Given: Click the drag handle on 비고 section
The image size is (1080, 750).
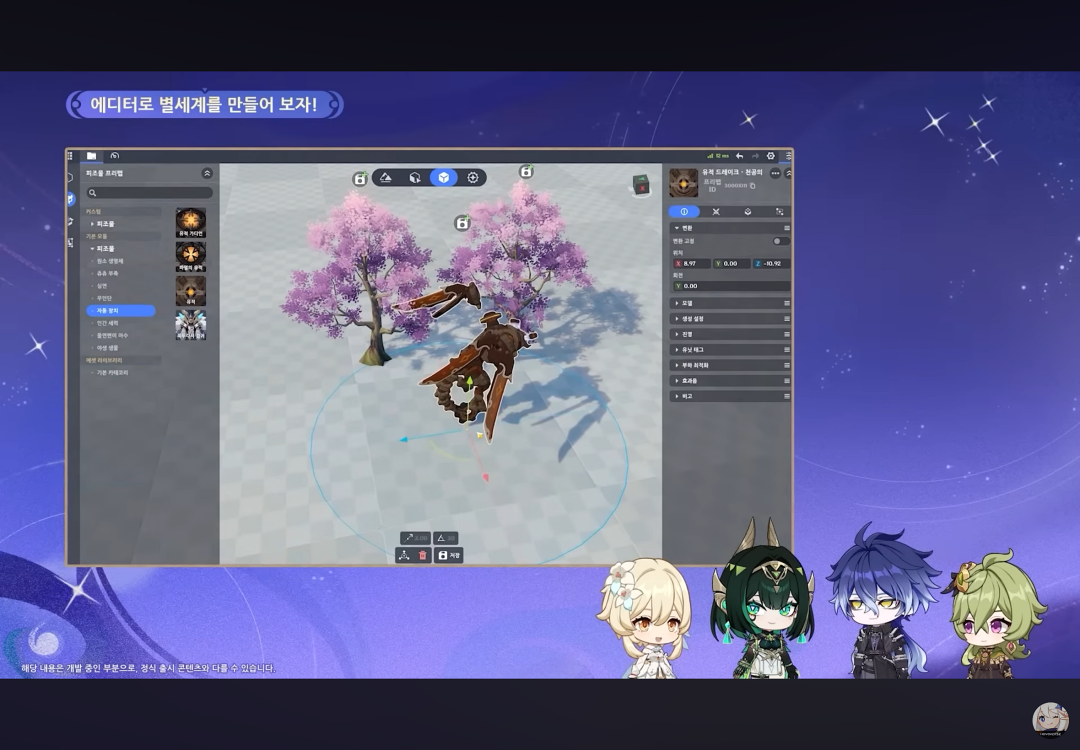Looking at the screenshot, I should point(787,396).
